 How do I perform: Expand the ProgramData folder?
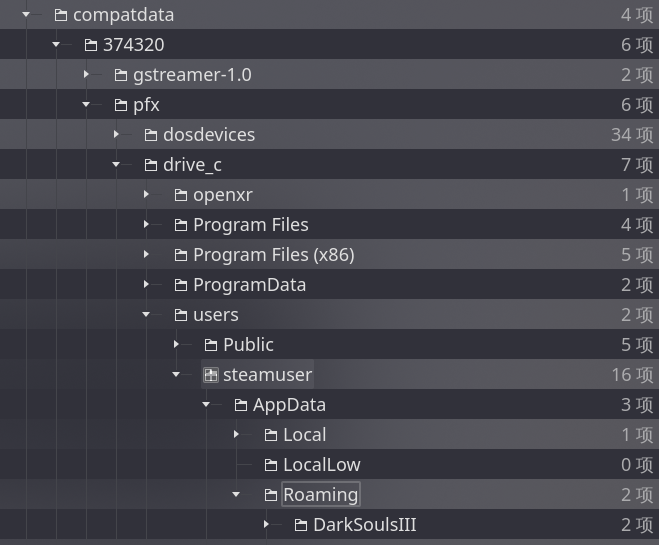coord(147,285)
